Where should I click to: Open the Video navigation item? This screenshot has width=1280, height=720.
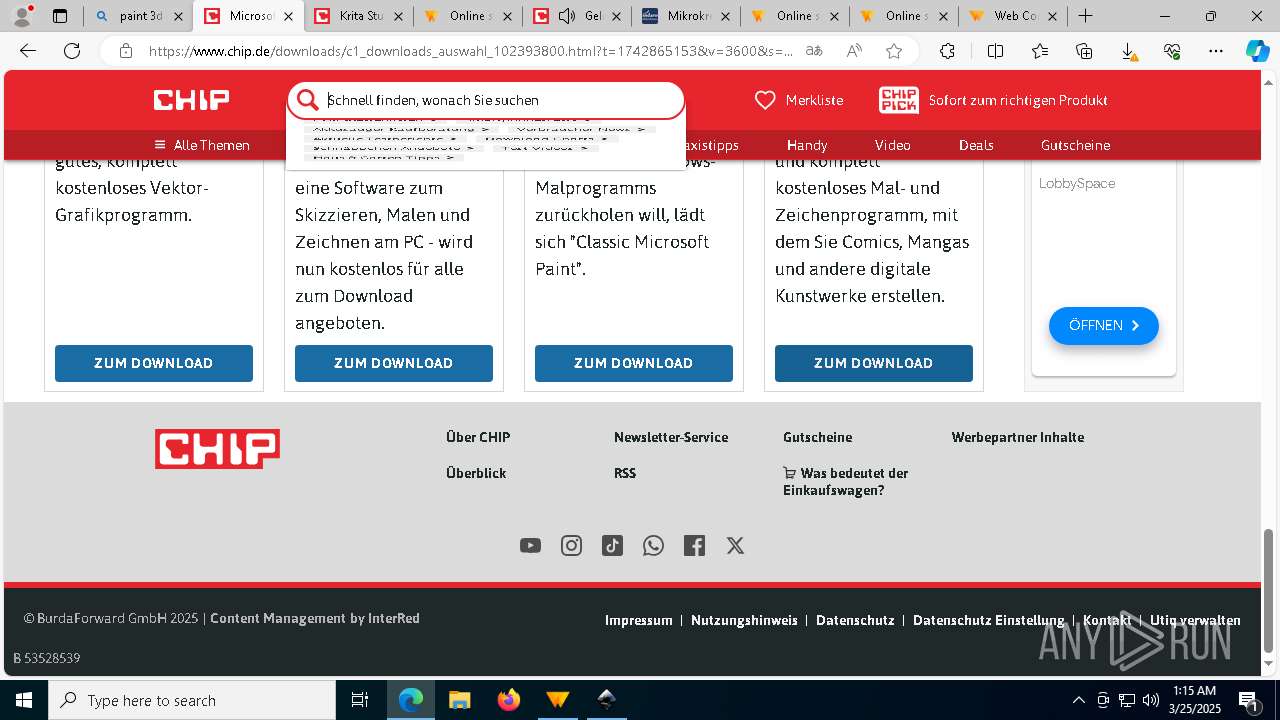coord(893,145)
